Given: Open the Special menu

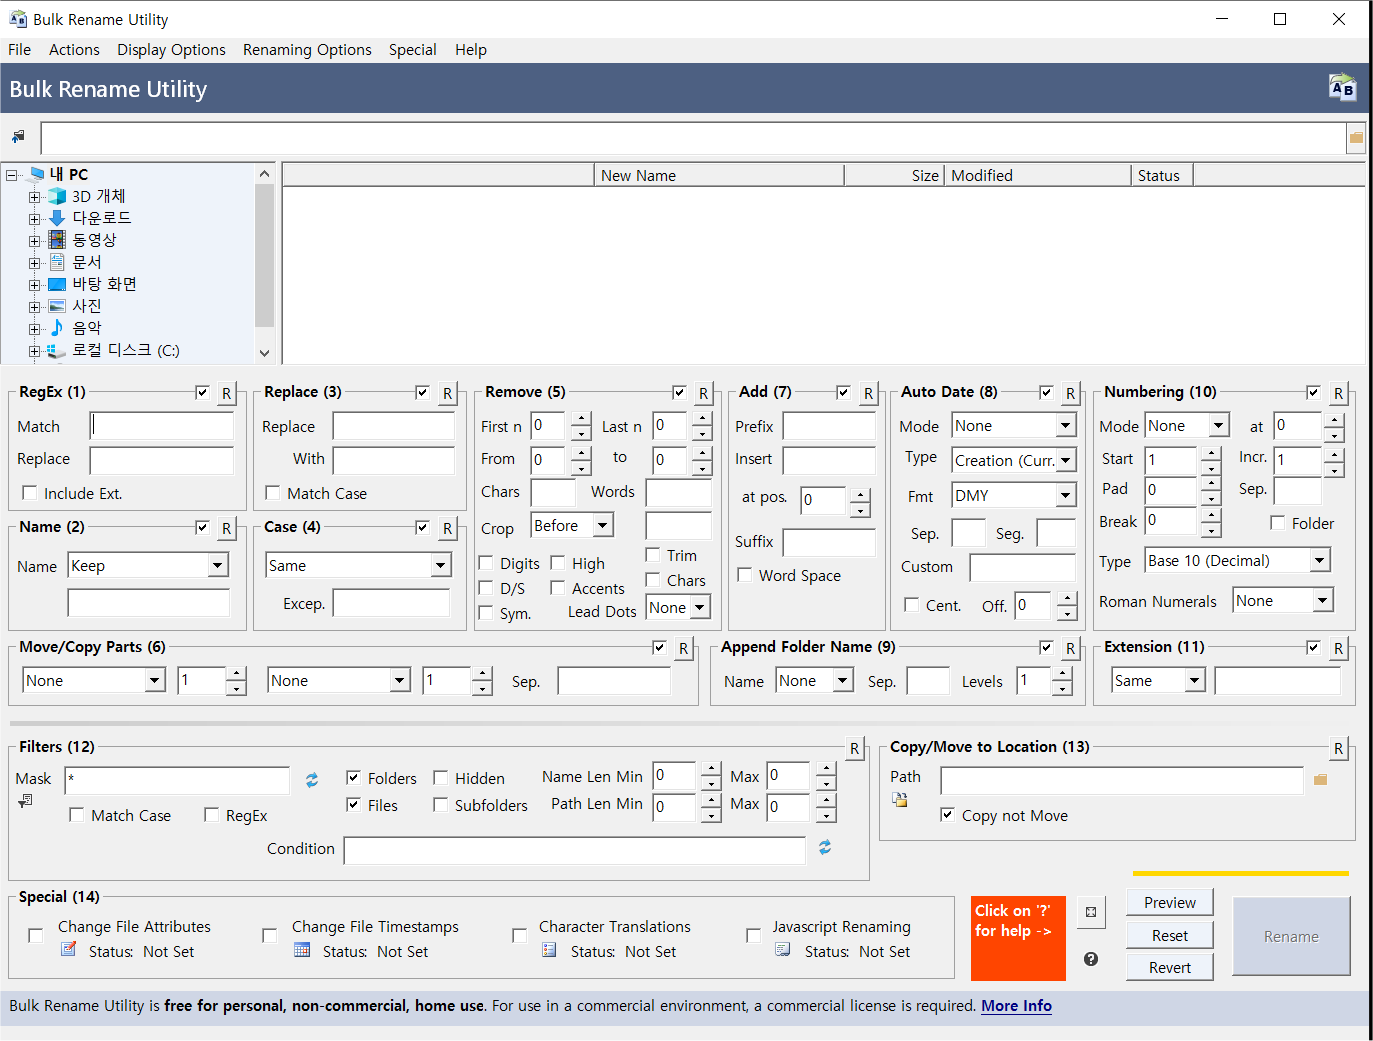Looking at the screenshot, I should pos(412,50).
